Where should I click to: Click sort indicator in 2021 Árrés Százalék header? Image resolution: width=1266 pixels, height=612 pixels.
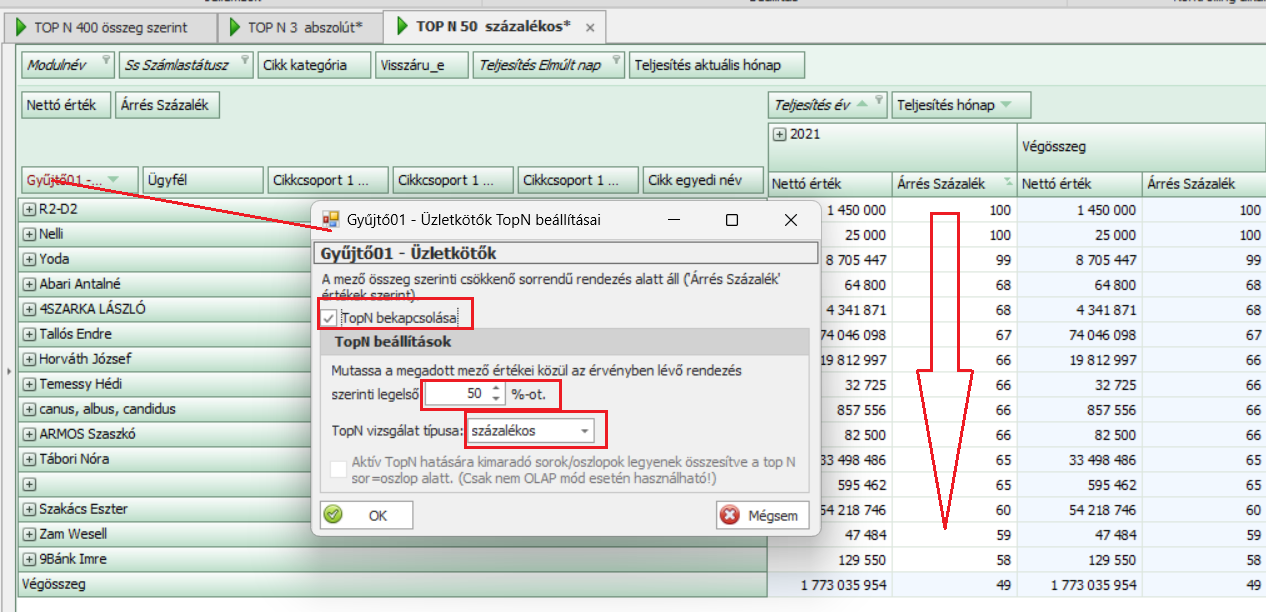1007,181
